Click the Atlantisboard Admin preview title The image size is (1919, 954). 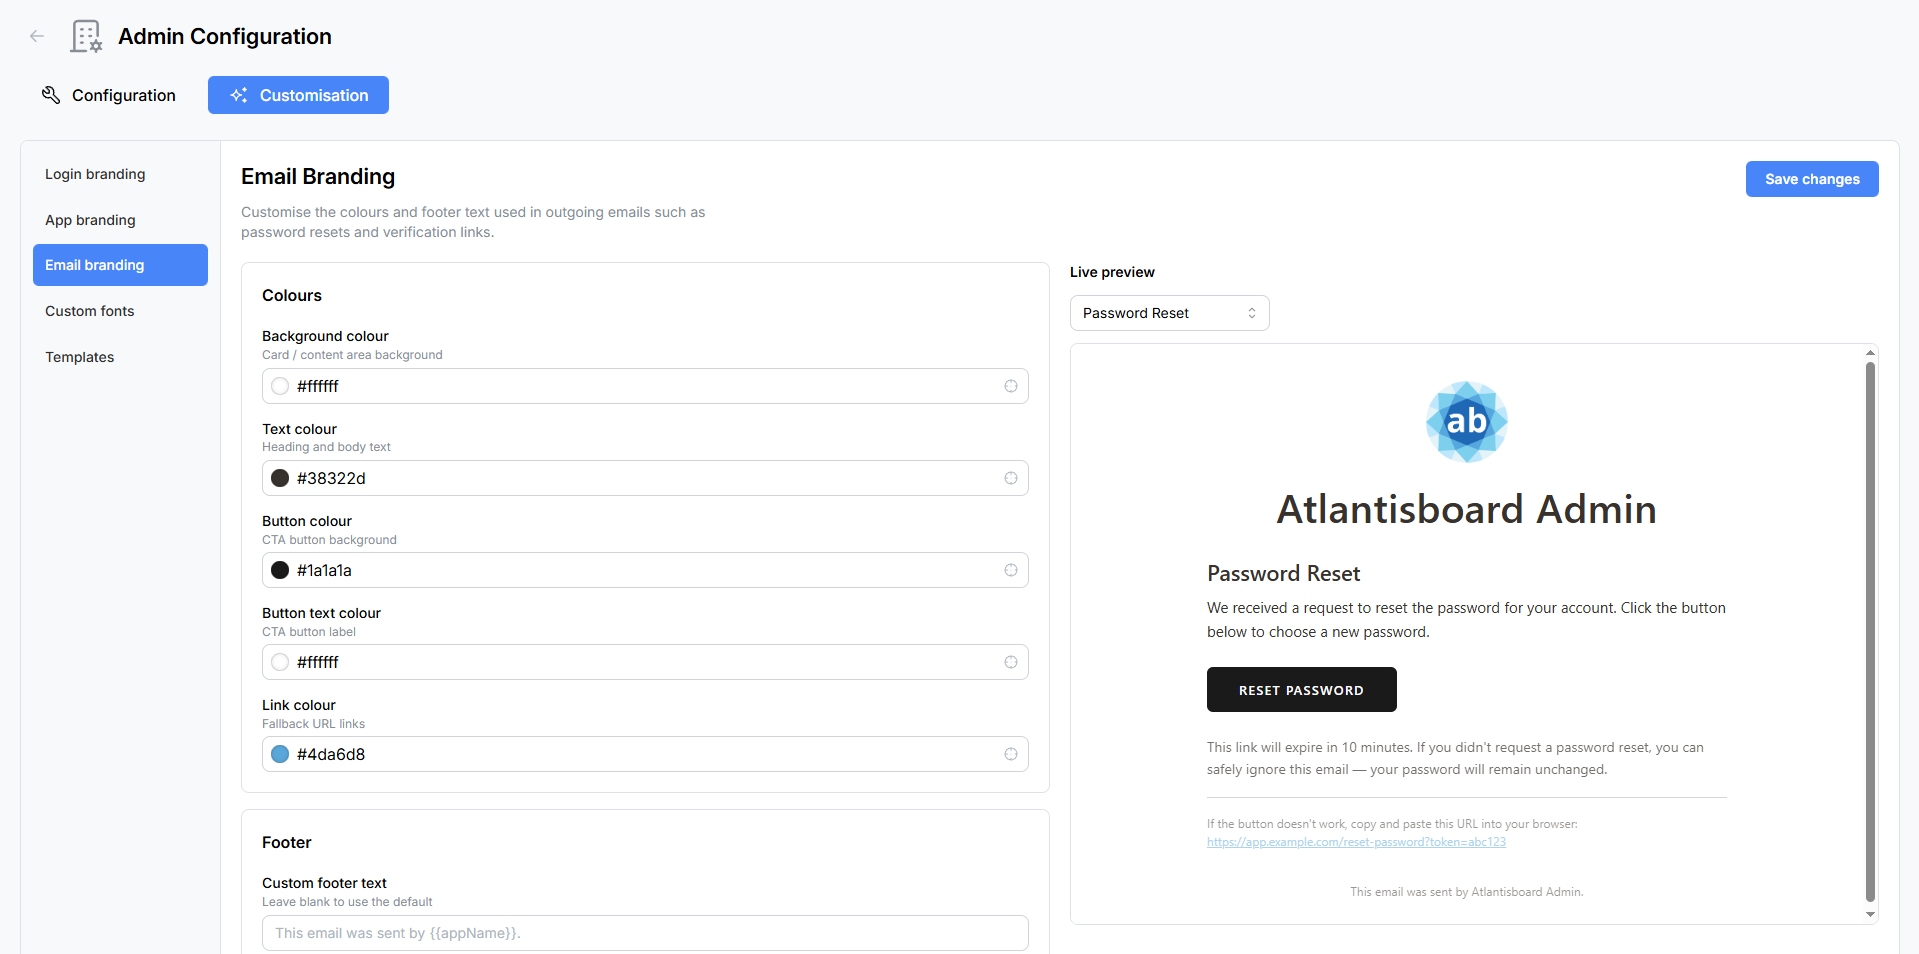1466,509
